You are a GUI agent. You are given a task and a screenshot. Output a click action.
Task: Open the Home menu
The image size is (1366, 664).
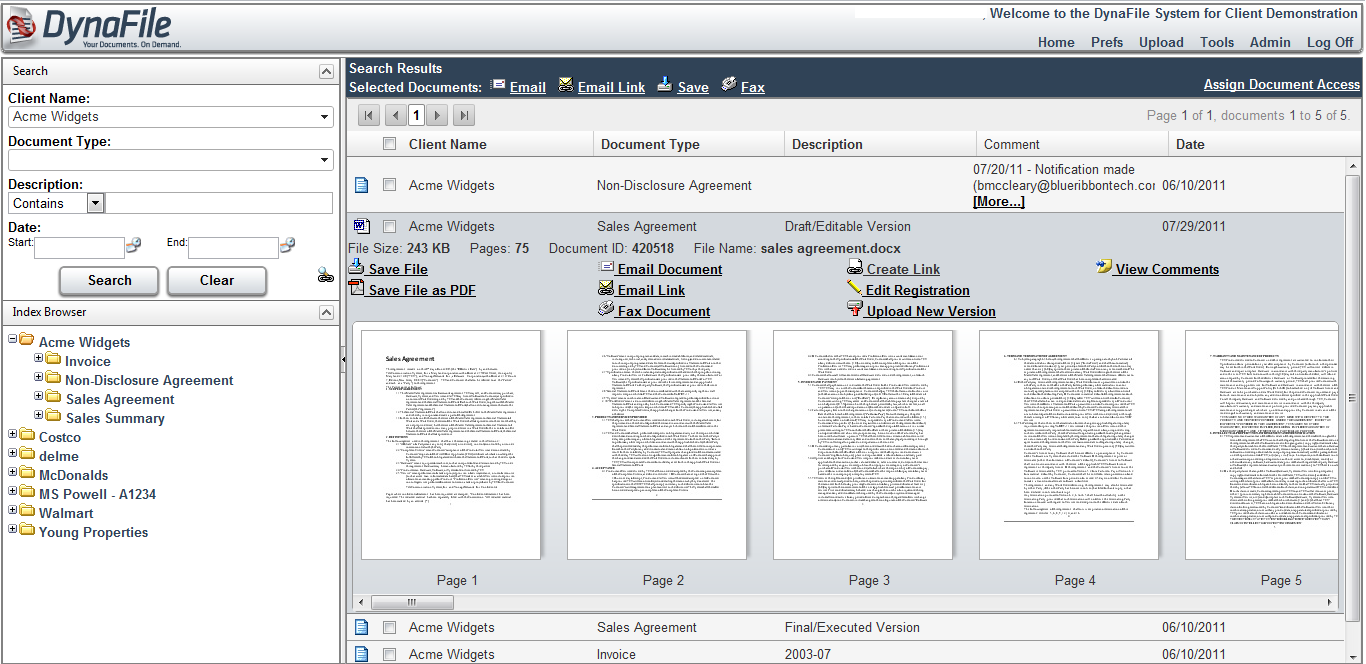click(1056, 42)
